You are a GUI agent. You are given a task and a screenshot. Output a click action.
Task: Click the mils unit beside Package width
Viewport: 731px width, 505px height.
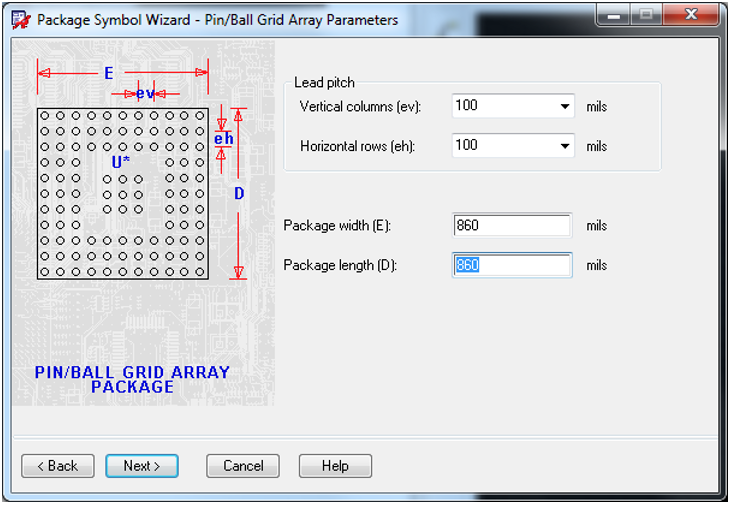597,226
